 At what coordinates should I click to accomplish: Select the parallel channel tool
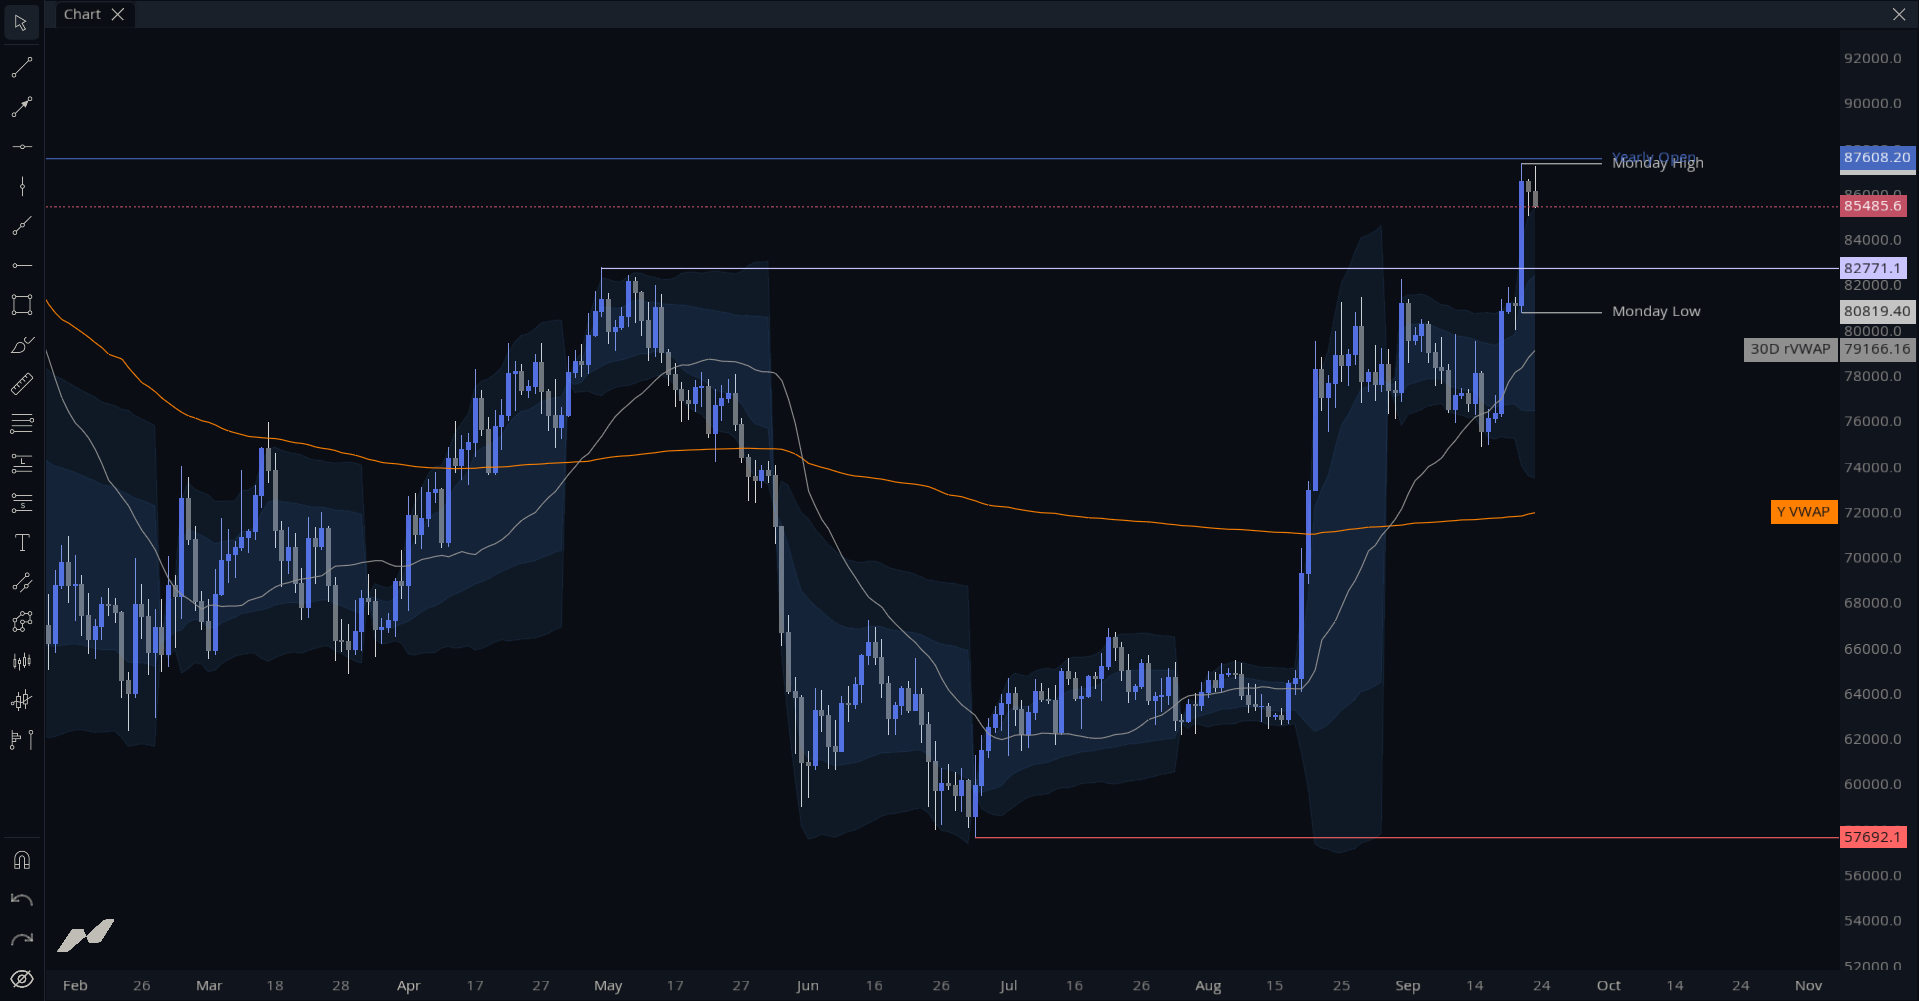21,582
